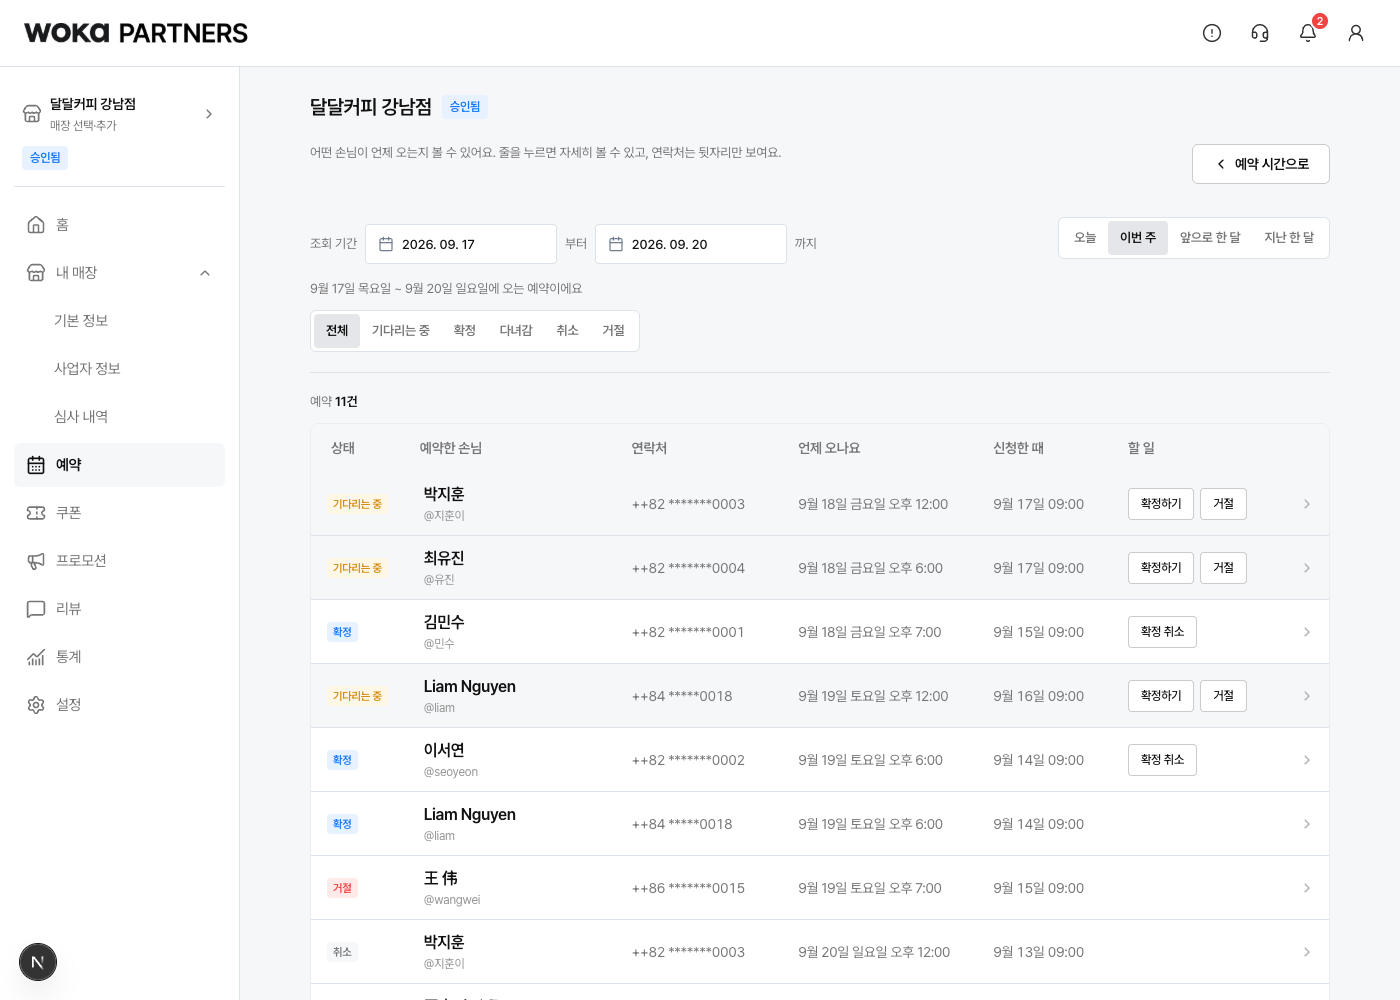Viewport: 1400px width, 1000px height.
Task: Select the 전체 status tab
Action: [x=337, y=331]
